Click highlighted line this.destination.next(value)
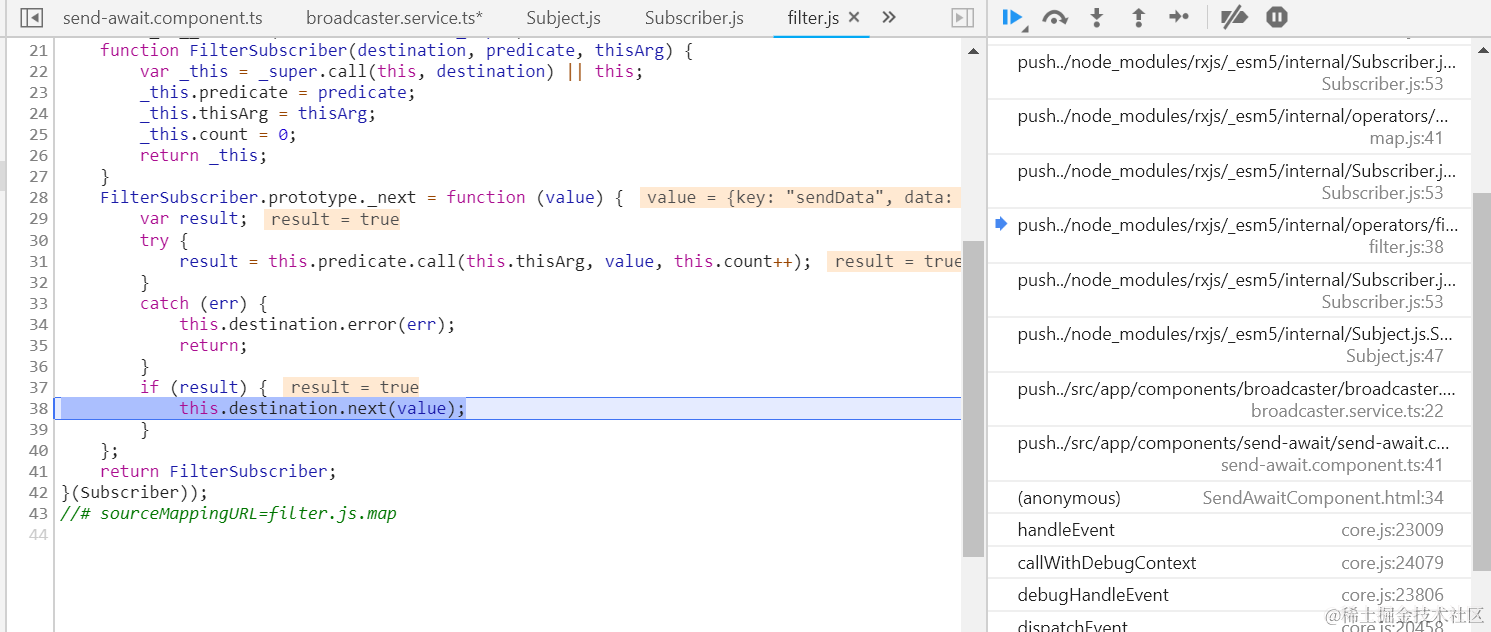Viewport: 1491px width, 632px height. coord(322,408)
